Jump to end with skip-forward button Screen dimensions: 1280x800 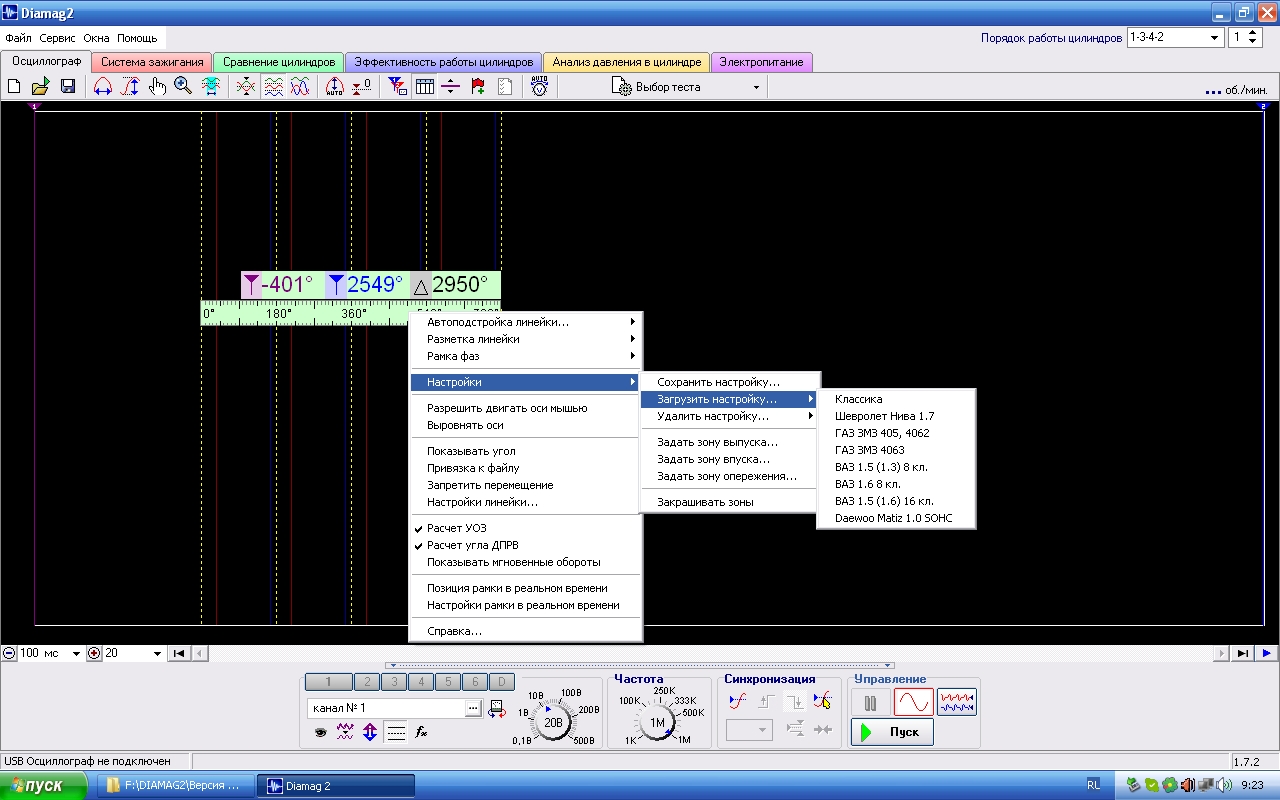tap(1242, 653)
